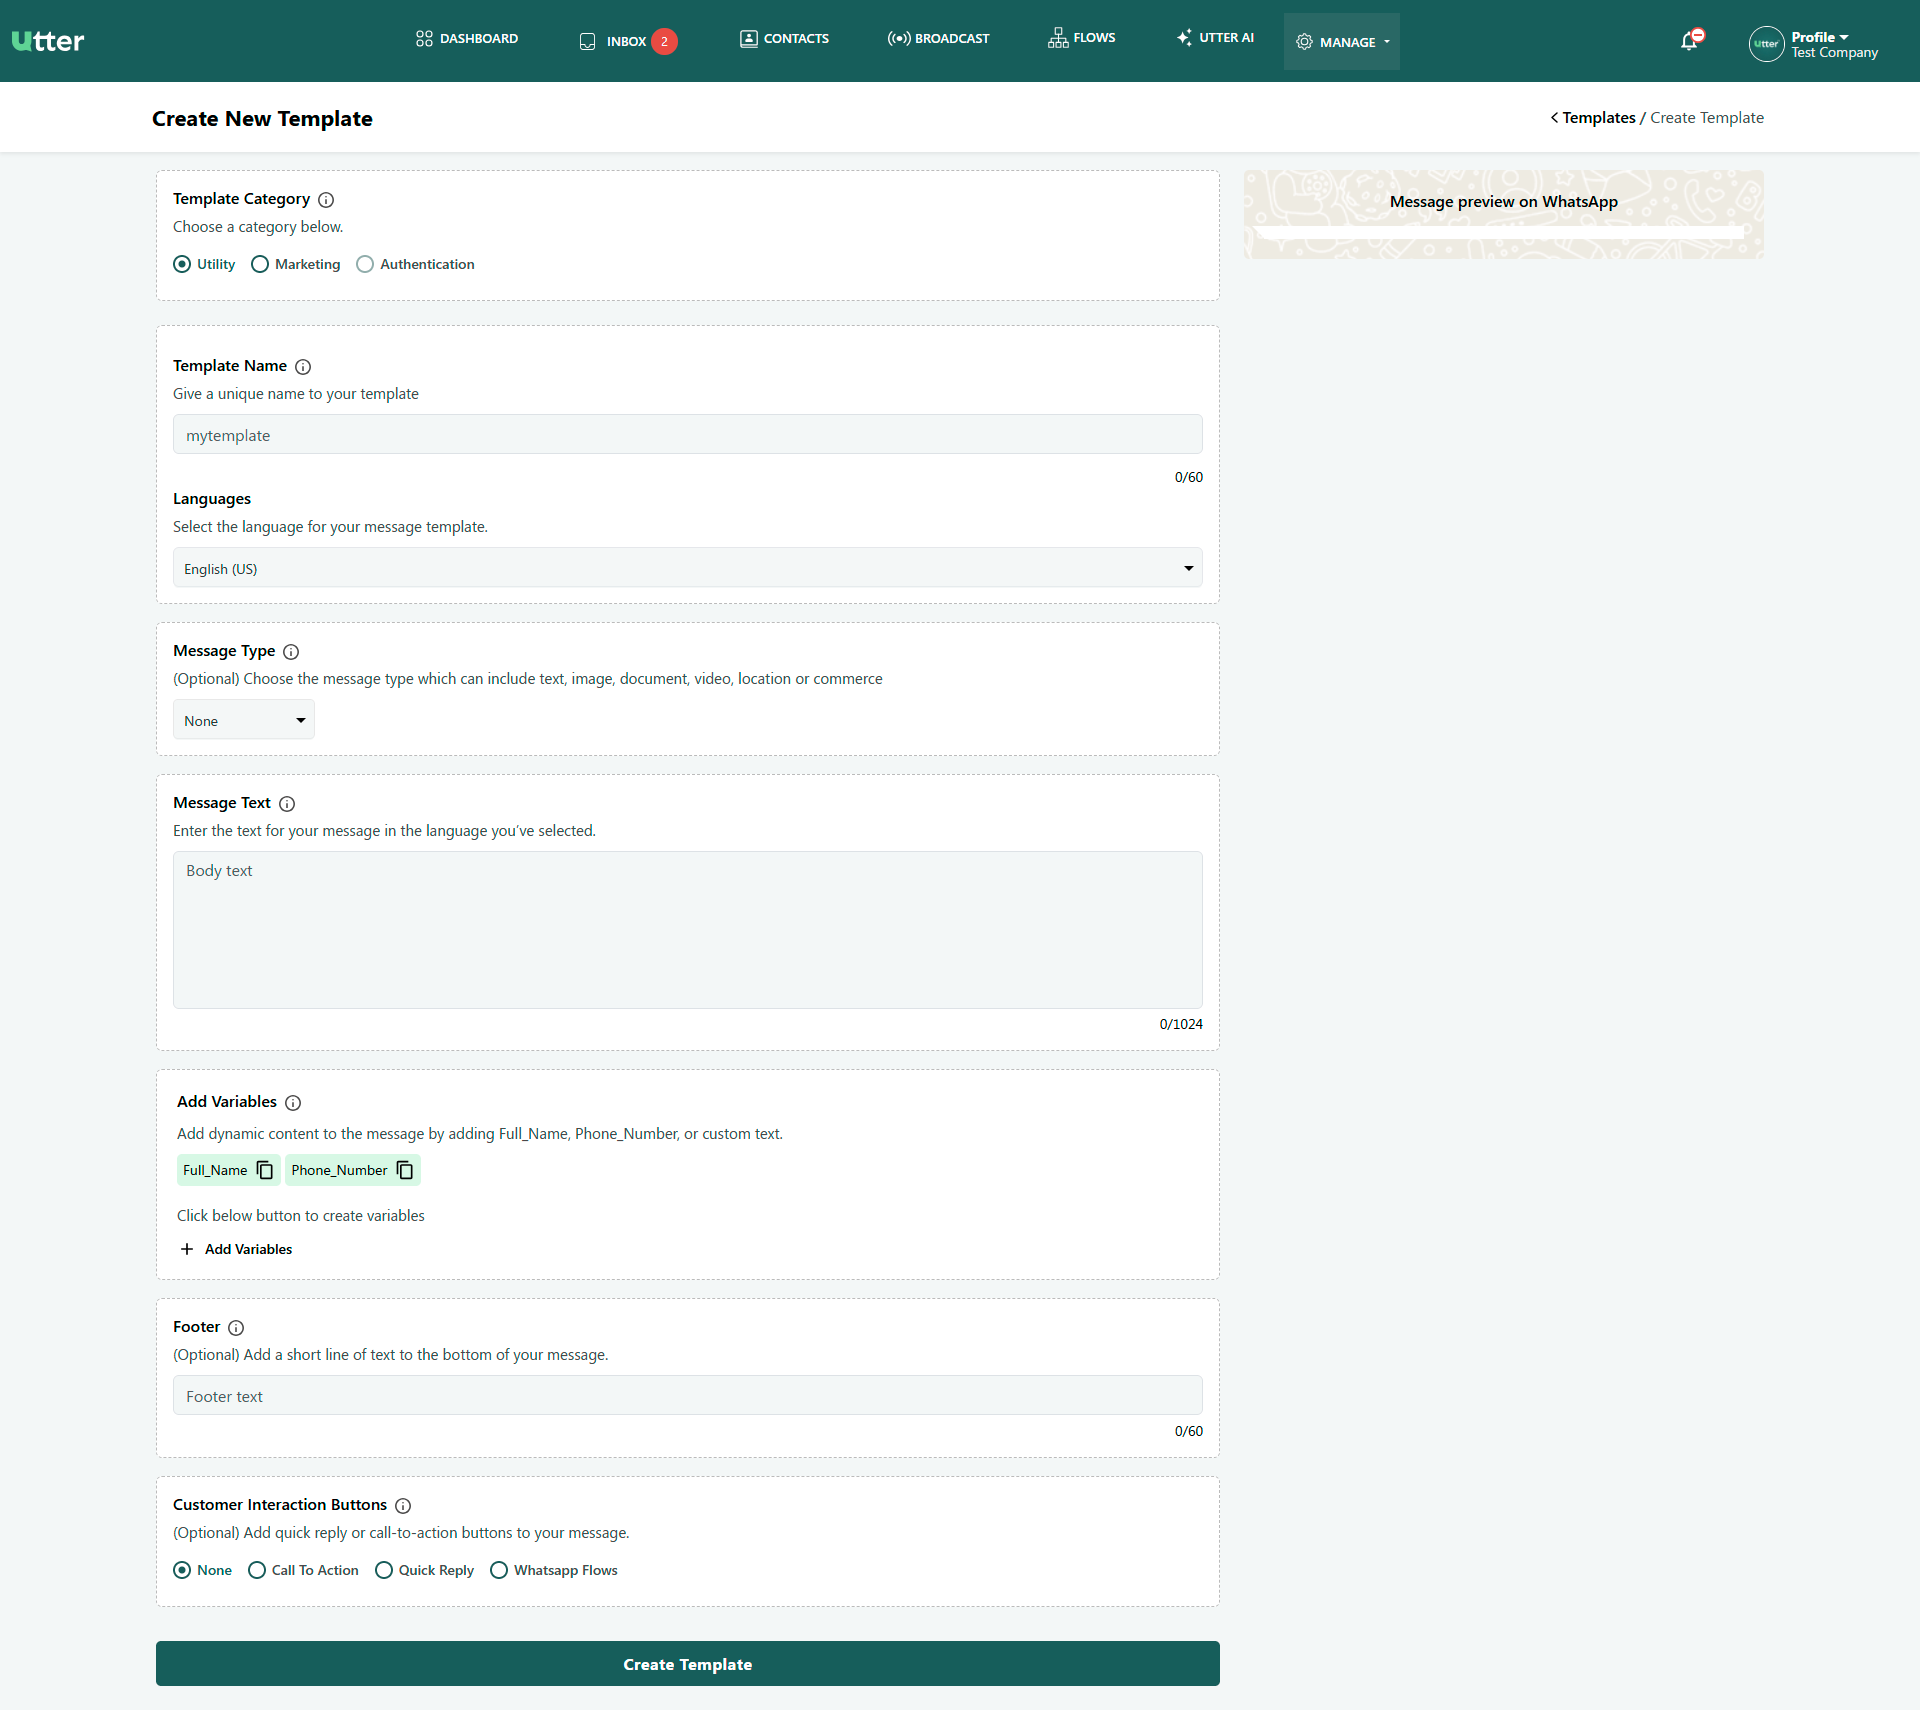1920x1710 pixels.
Task: Open the English (US) language dropdown
Action: [x=687, y=568]
